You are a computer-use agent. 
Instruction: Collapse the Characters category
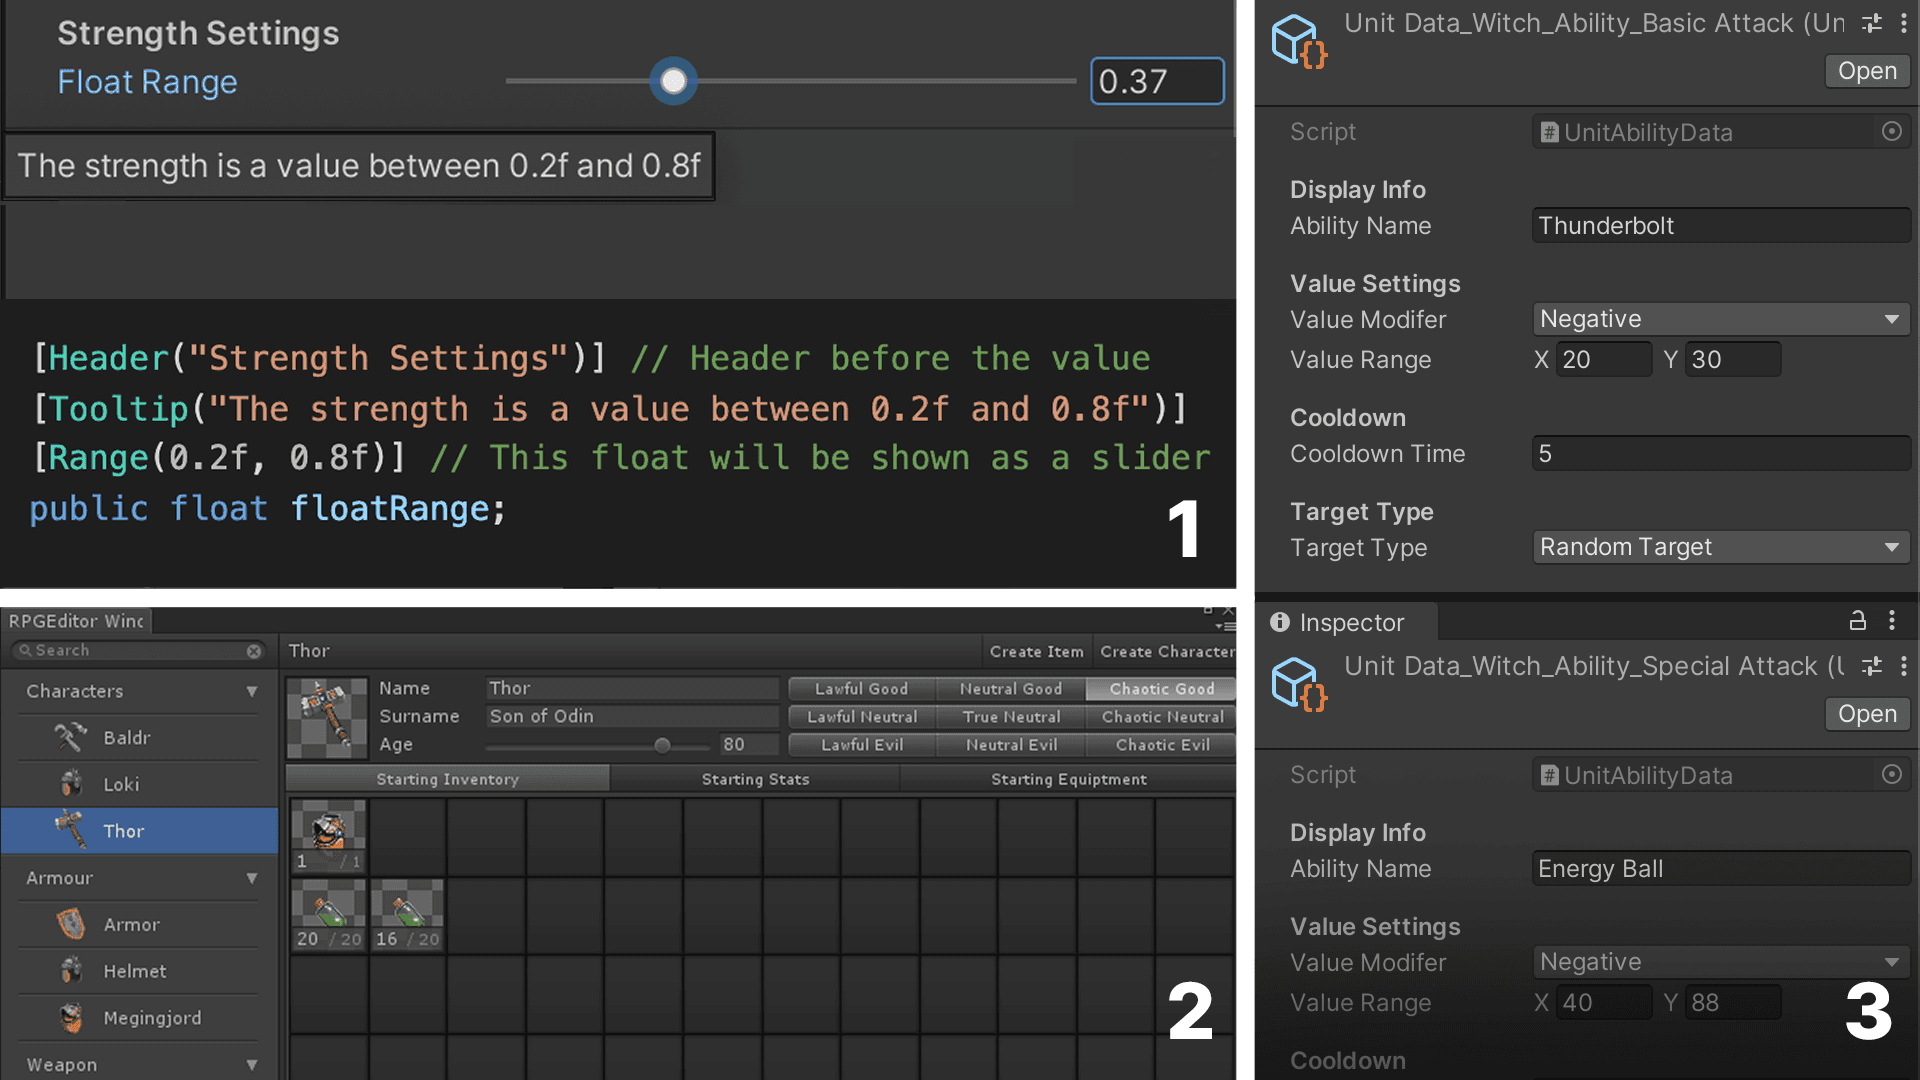251,691
